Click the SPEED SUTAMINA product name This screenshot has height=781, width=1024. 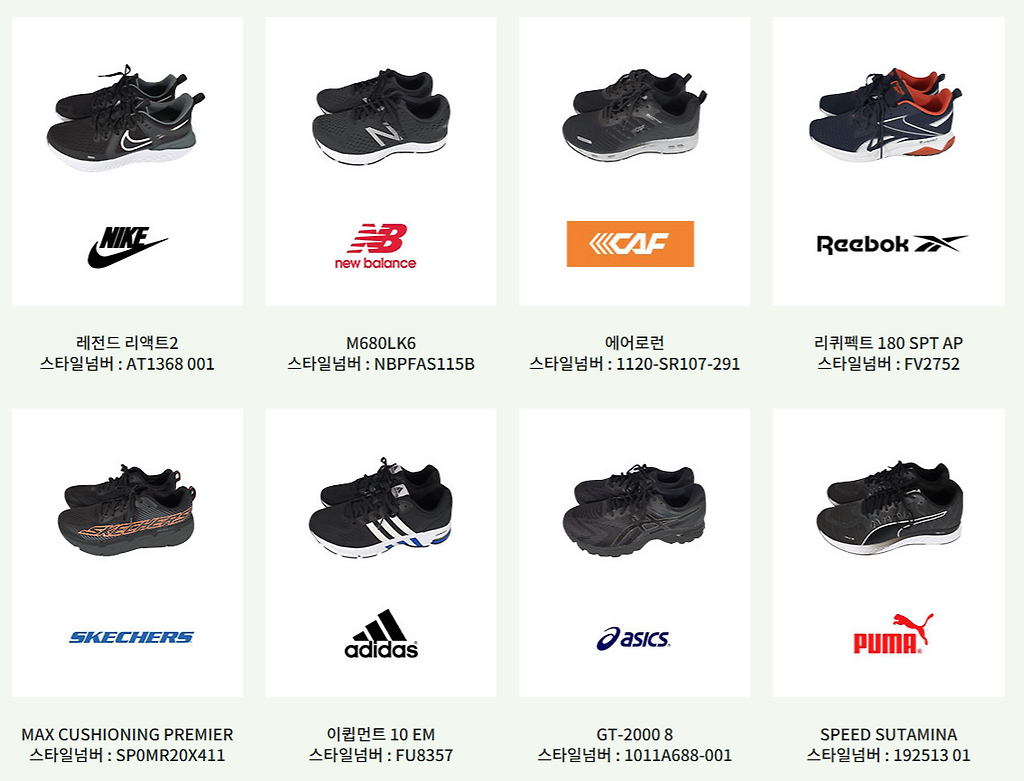pyautogui.click(x=889, y=735)
